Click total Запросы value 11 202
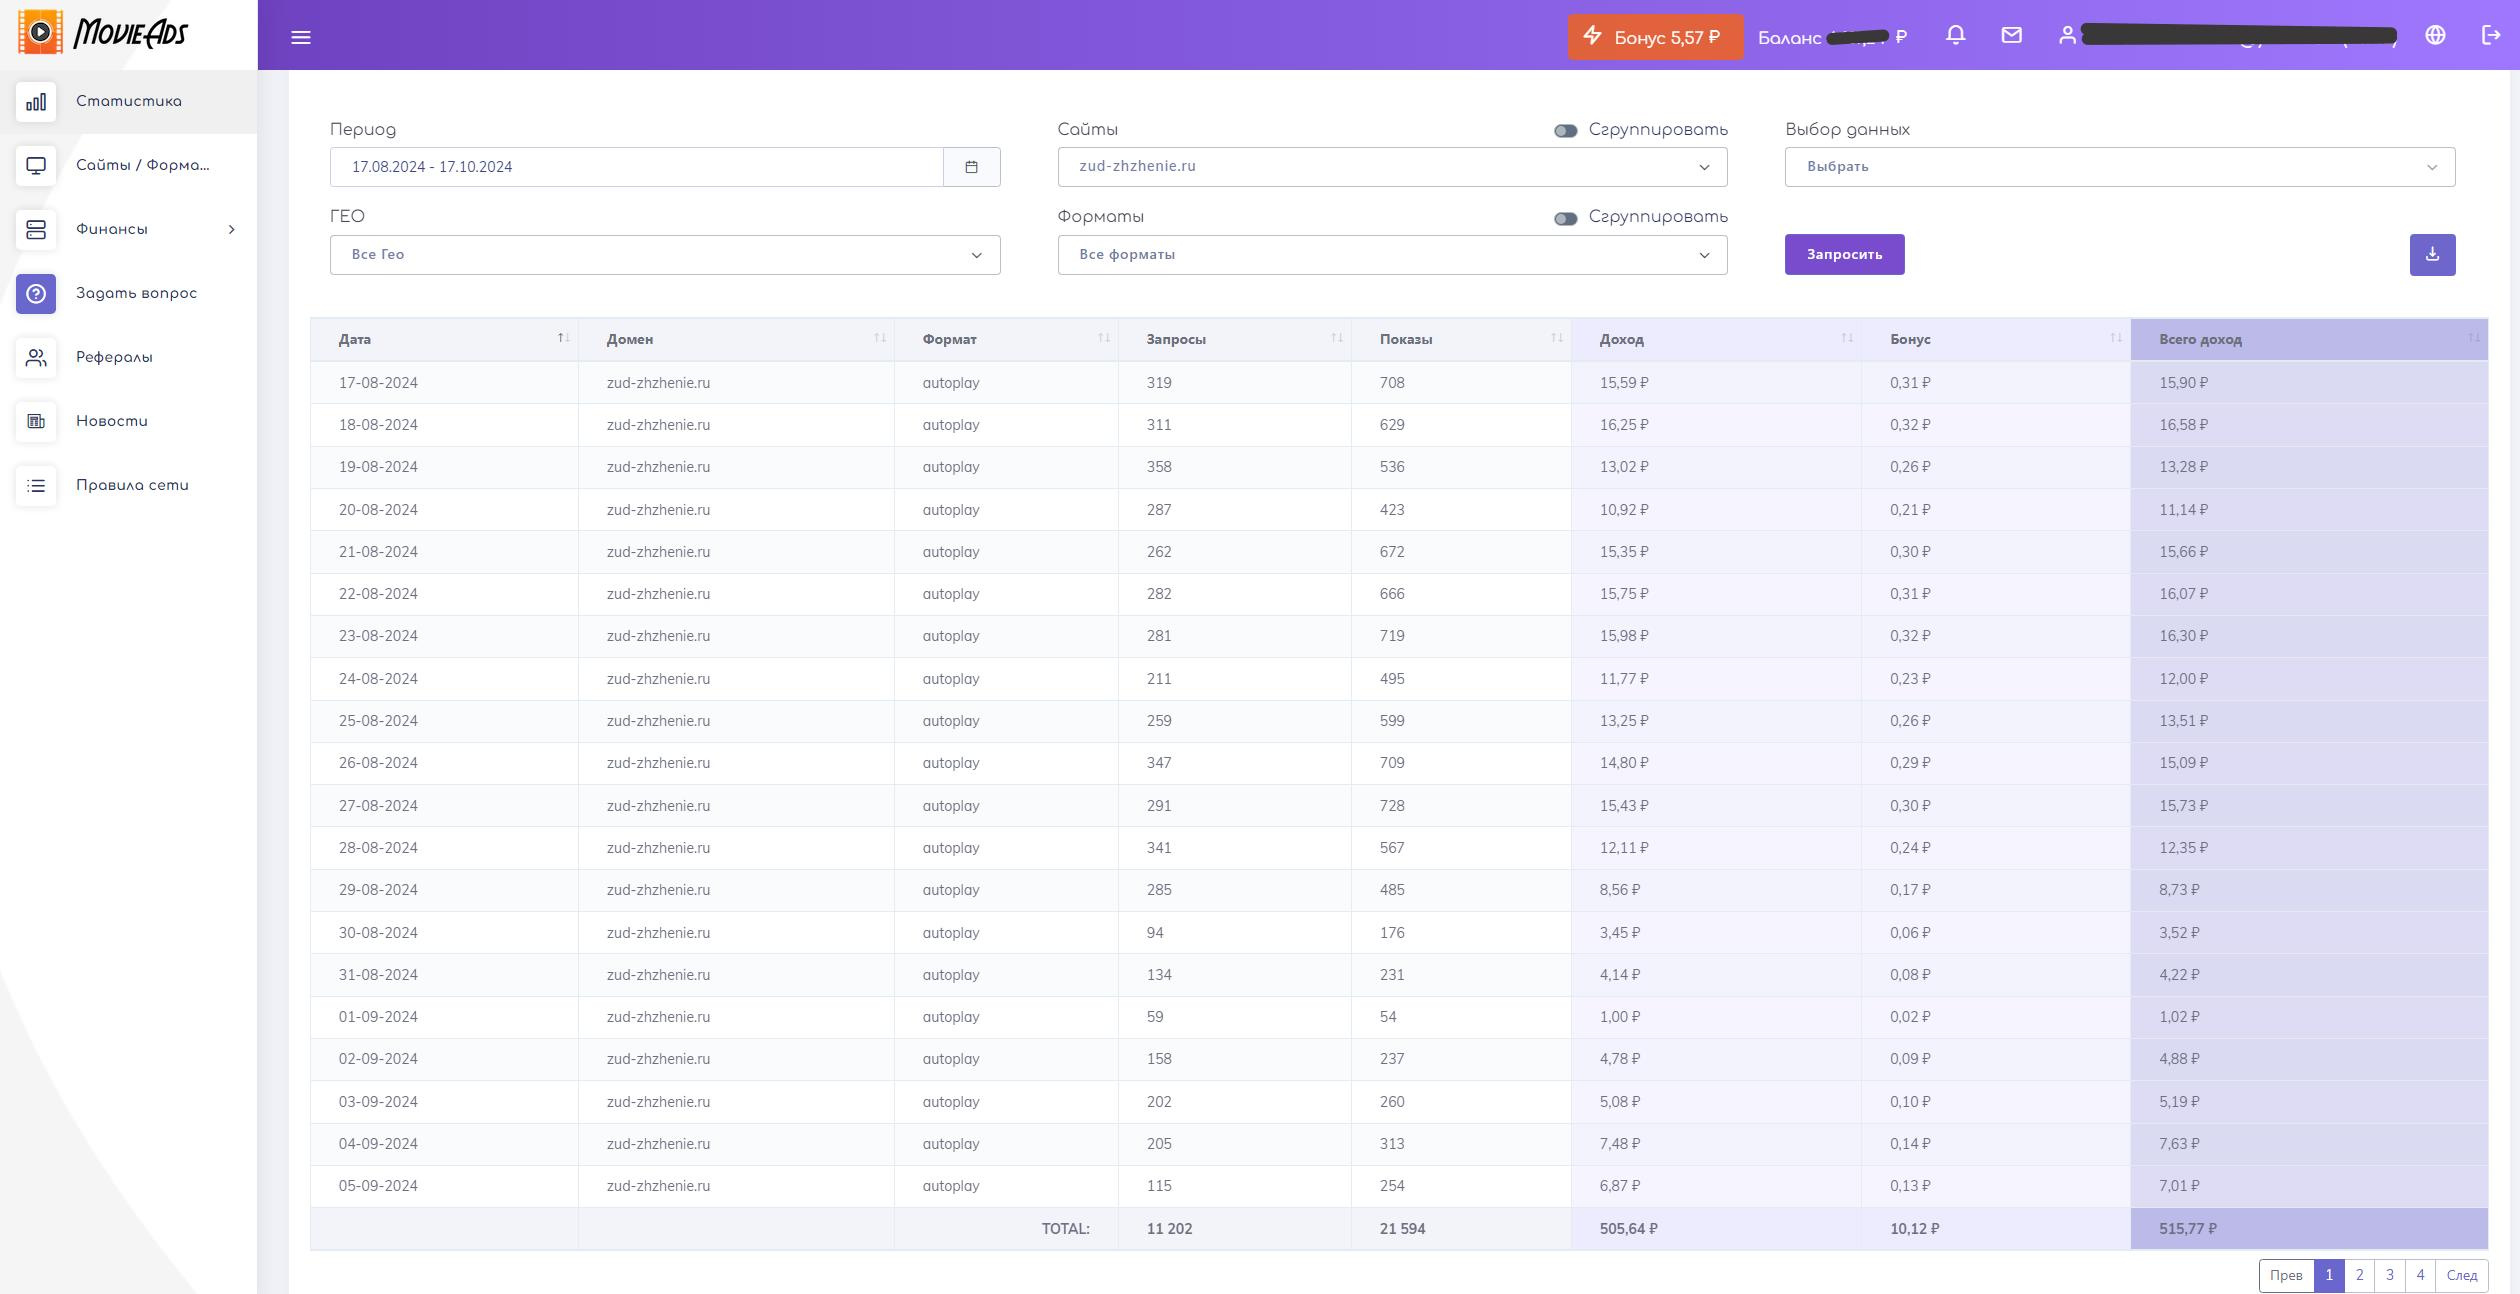The width and height of the screenshot is (2520, 1294). [x=1169, y=1229]
